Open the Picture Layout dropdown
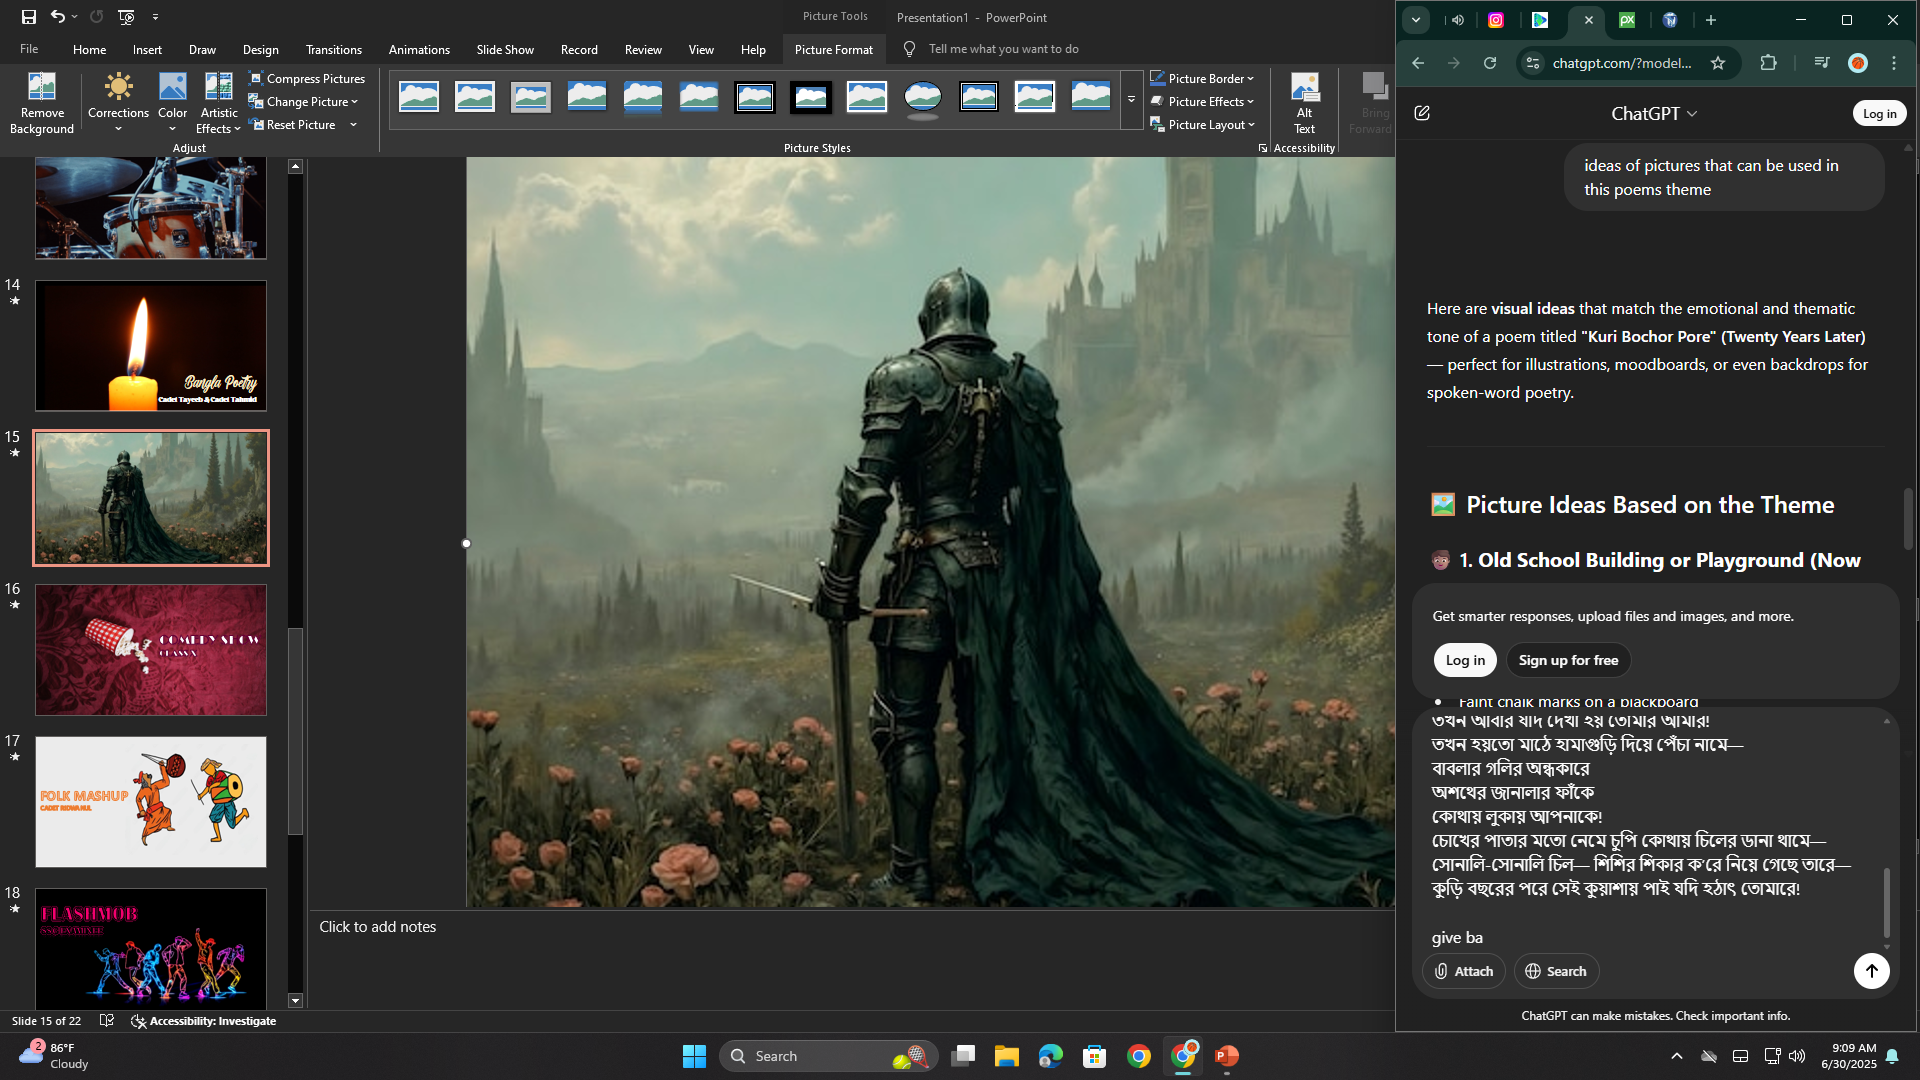The height and width of the screenshot is (1080, 1920). (x=1201, y=125)
